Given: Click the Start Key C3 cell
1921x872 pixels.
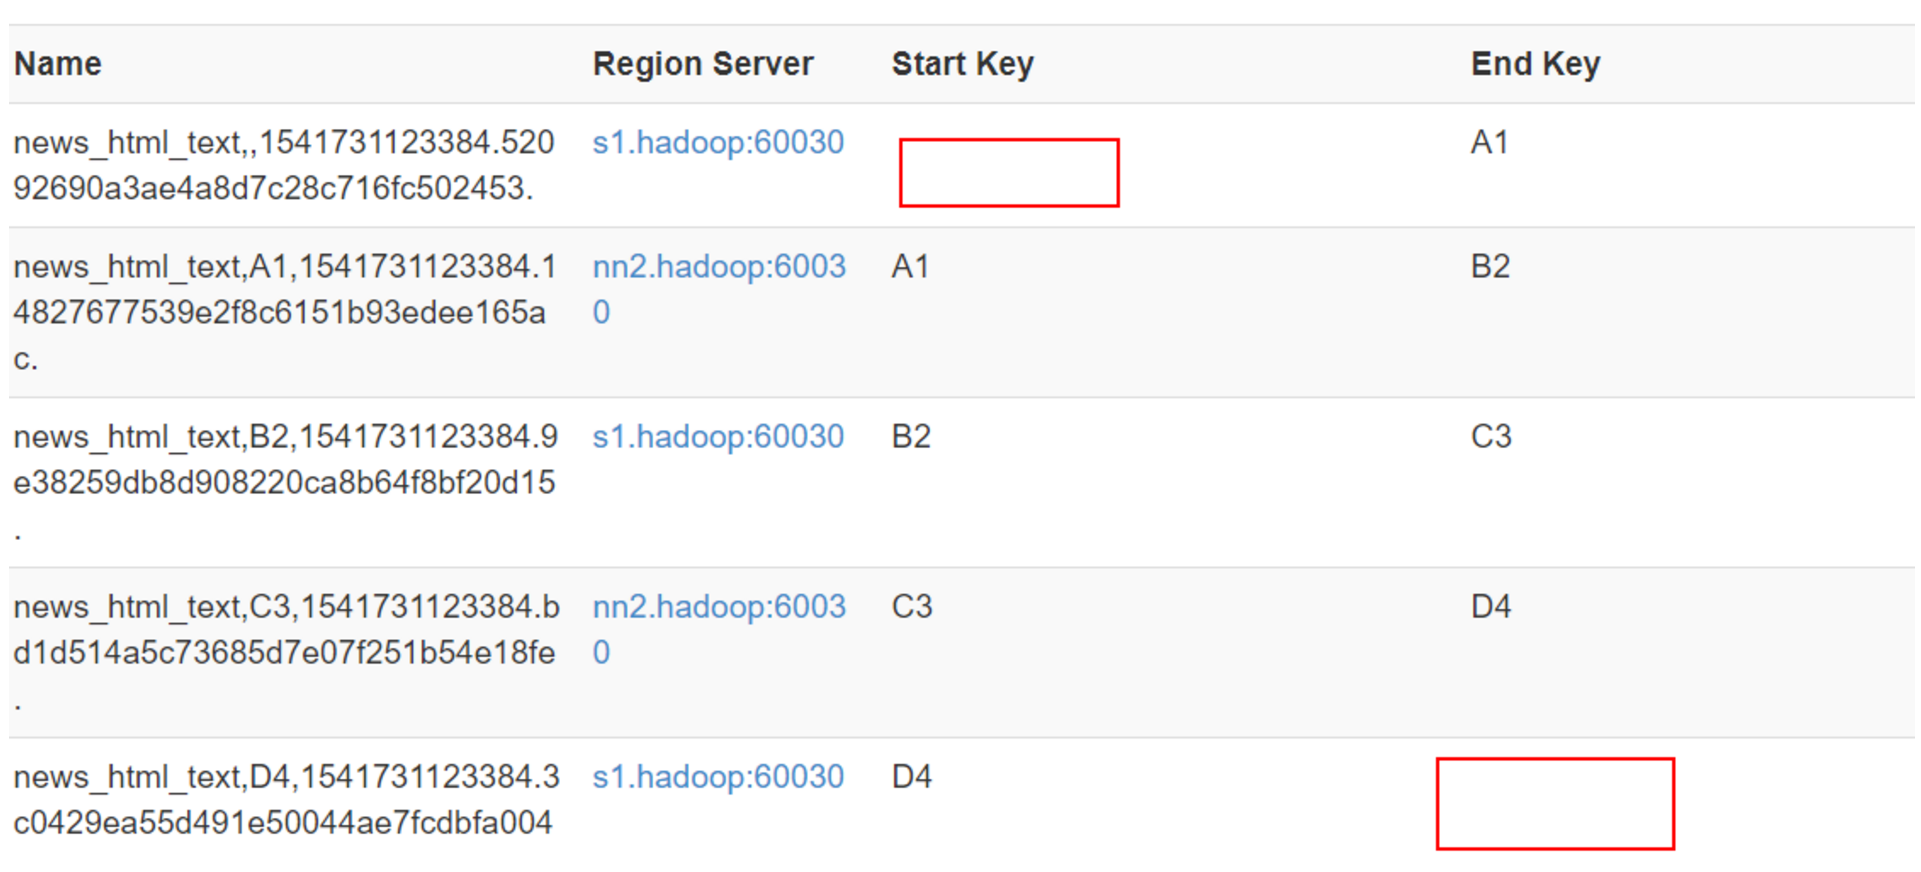Looking at the screenshot, I should click(x=912, y=607).
